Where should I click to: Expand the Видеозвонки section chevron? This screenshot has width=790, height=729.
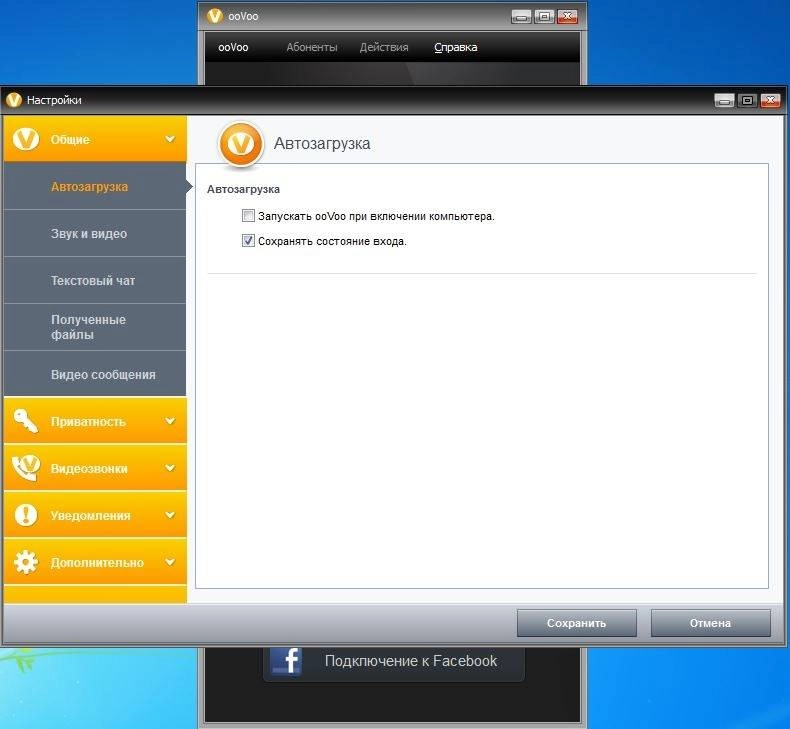coord(170,468)
